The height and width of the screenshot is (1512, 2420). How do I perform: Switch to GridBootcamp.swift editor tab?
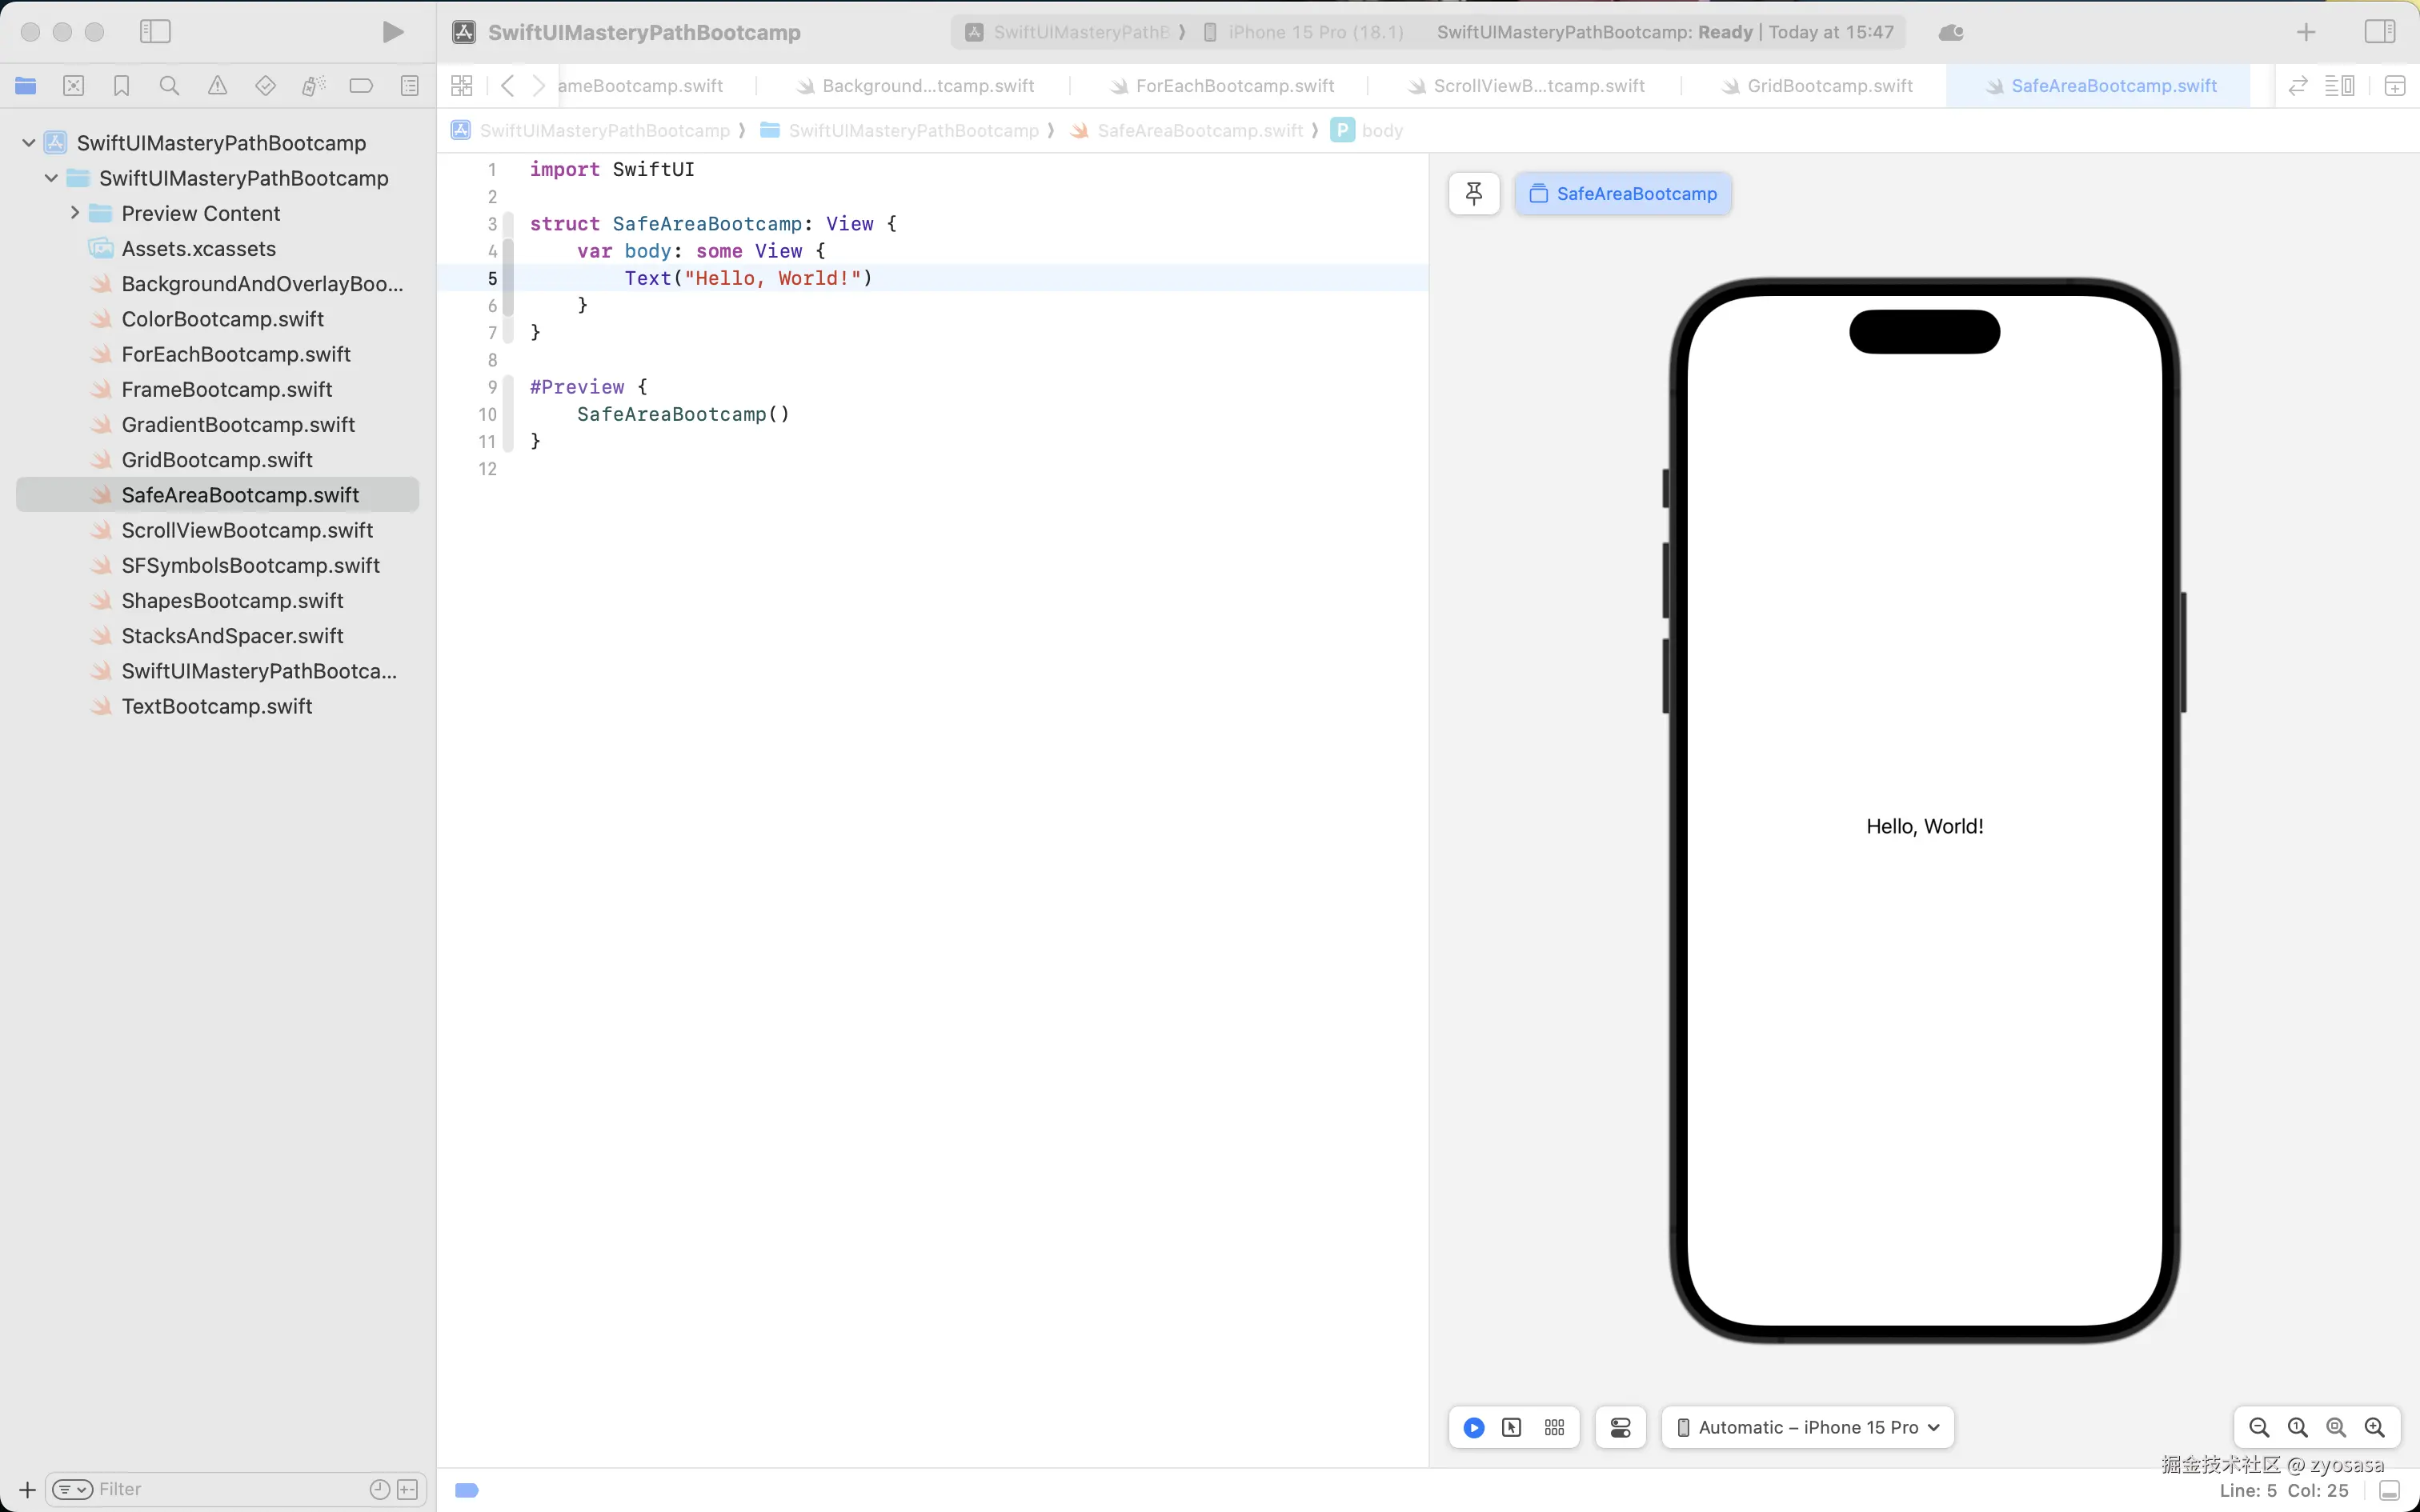1829,86
